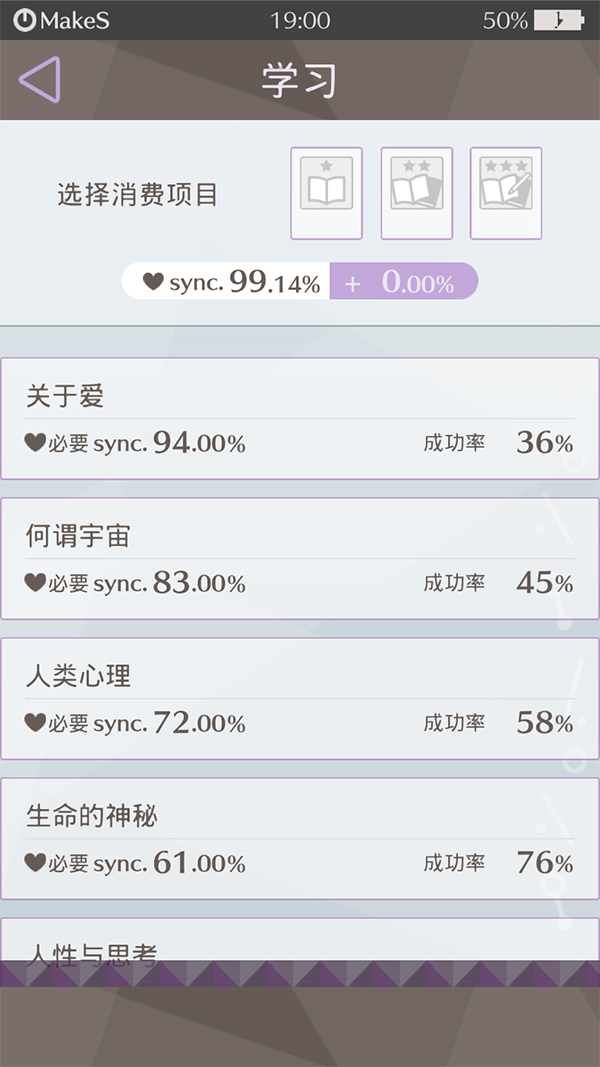
Task: Click the purple + 0.00% bonus indicator
Action: (x=403, y=282)
